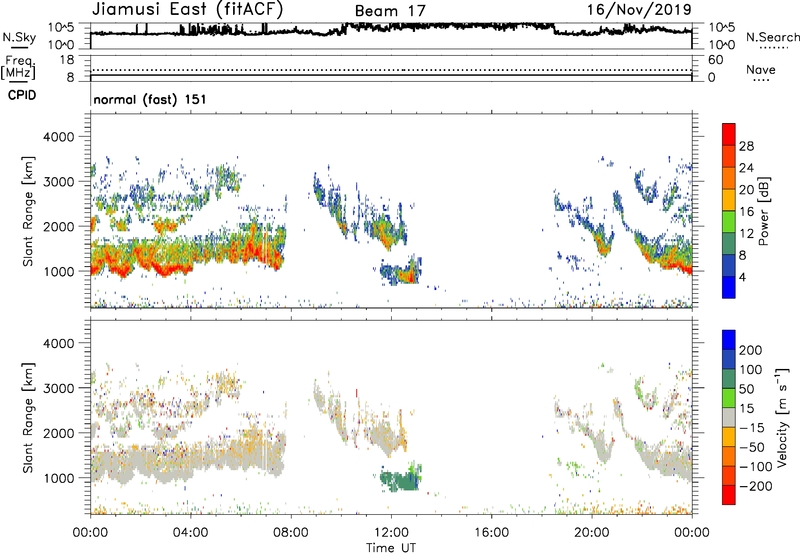Screen dimensions: 800x554
Task: Click power colorbar label "24"
Action: pyautogui.click(x=746, y=168)
